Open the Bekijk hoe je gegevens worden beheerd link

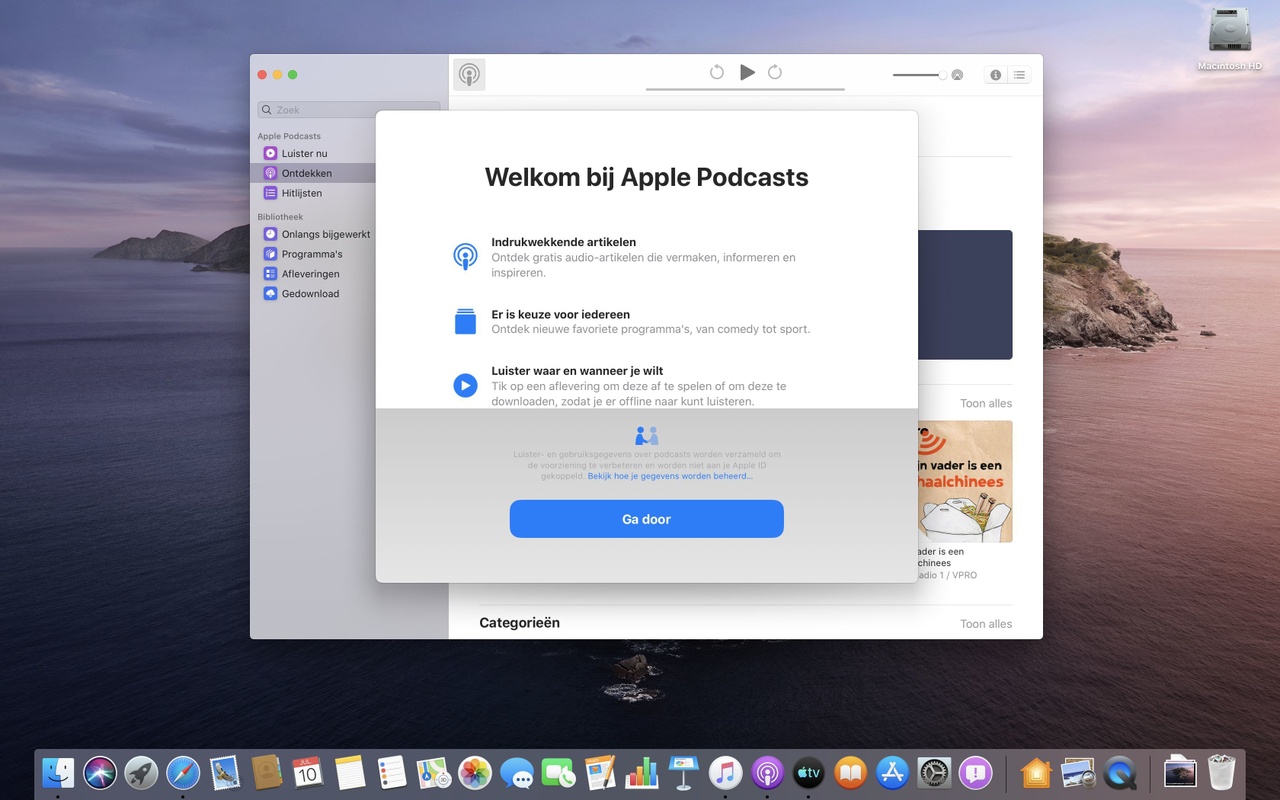pos(670,476)
